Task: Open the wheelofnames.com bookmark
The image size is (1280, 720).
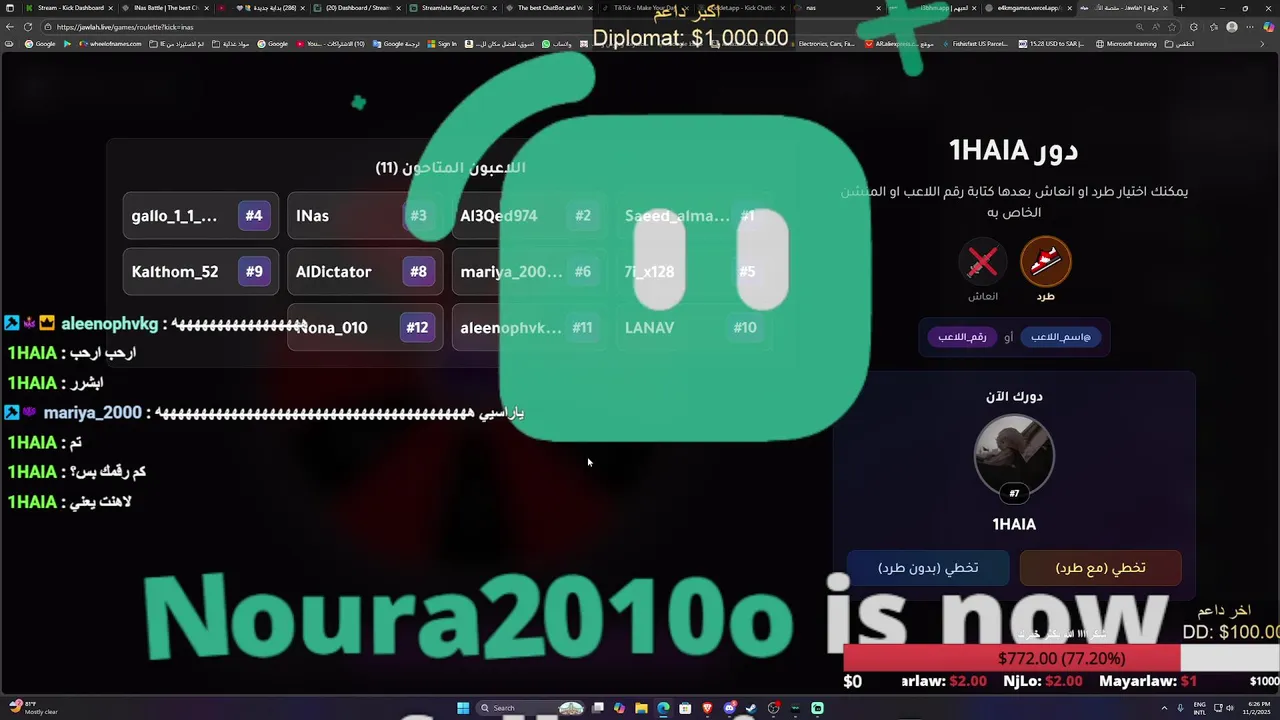Action: (110, 44)
